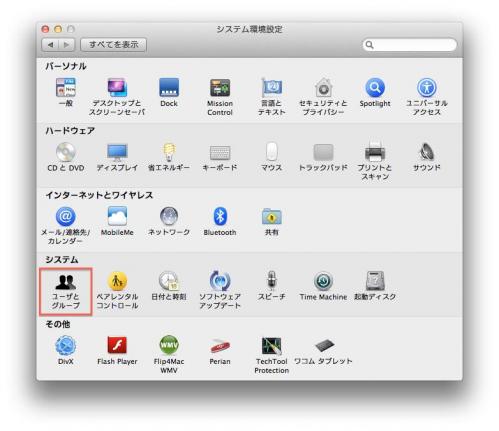499x431 pixels.
Task: Open the ディスプレイ preference pane
Action: pos(117,157)
